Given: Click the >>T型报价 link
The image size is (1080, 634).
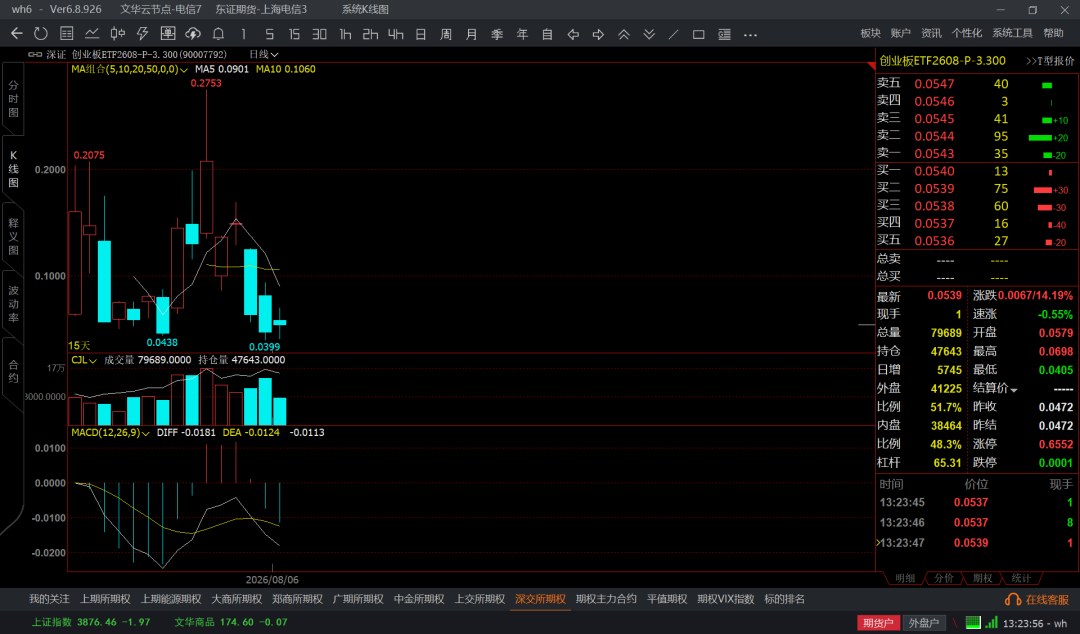Looking at the screenshot, I should (1050, 61).
